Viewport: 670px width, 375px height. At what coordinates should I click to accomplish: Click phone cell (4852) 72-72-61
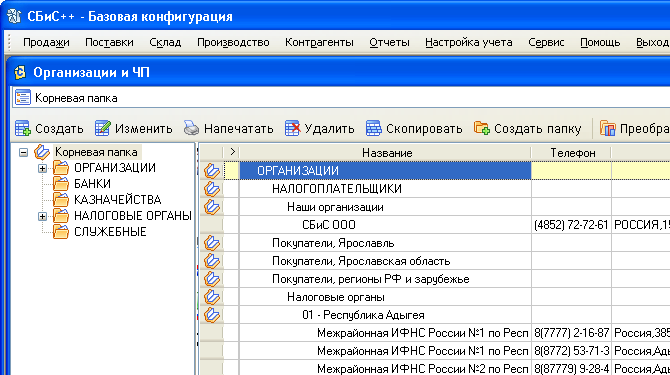pyautogui.click(x=571, y=225)
